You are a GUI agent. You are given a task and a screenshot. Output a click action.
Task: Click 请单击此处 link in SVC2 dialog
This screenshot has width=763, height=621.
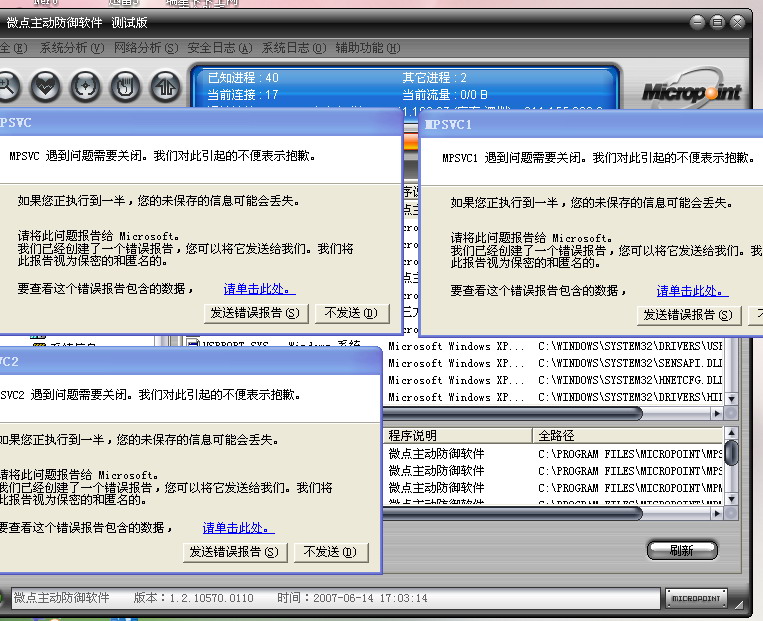[238, 528]
